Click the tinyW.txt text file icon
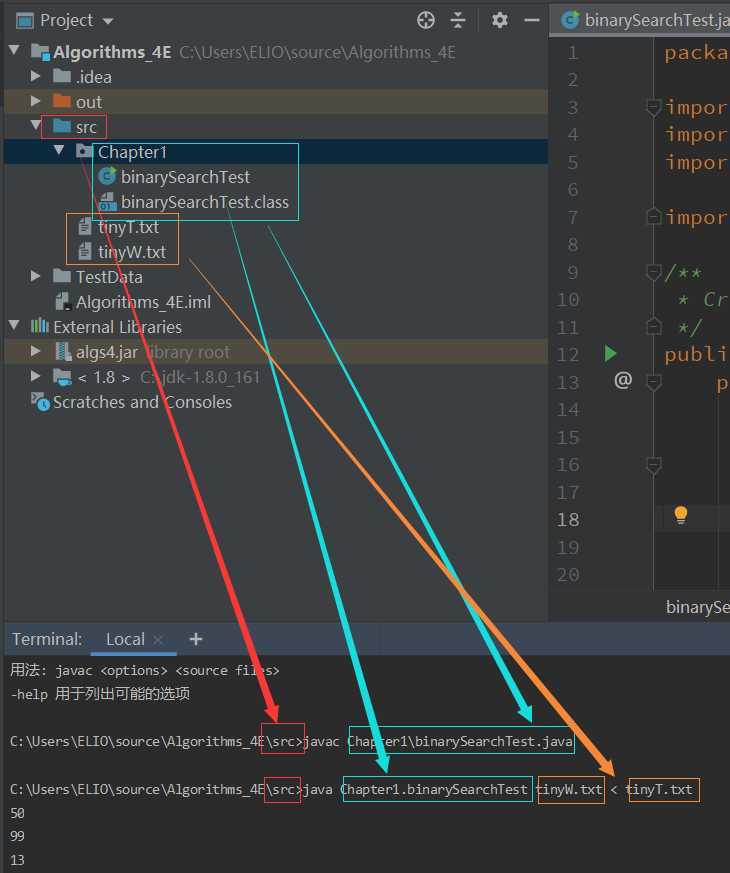Image resolution: width=730 pixels, height=873 pixels. (x=84, y=252)
